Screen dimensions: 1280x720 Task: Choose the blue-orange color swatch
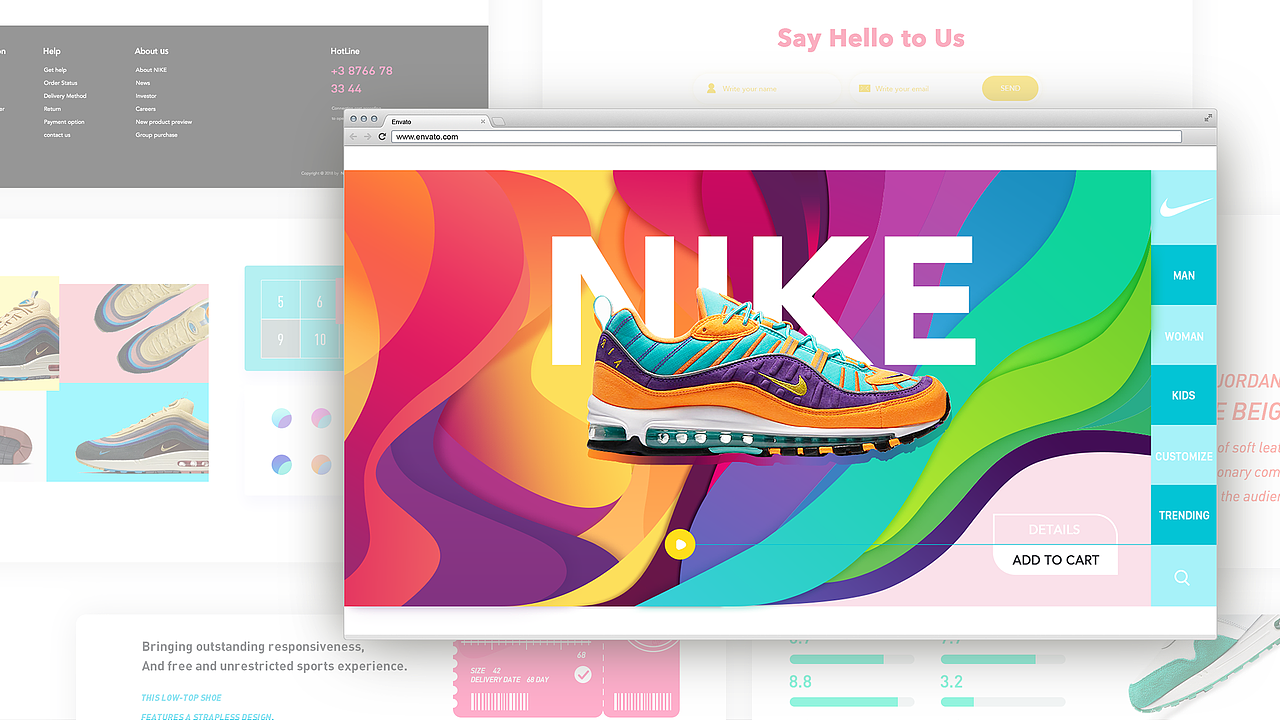(x=321, y=465)
